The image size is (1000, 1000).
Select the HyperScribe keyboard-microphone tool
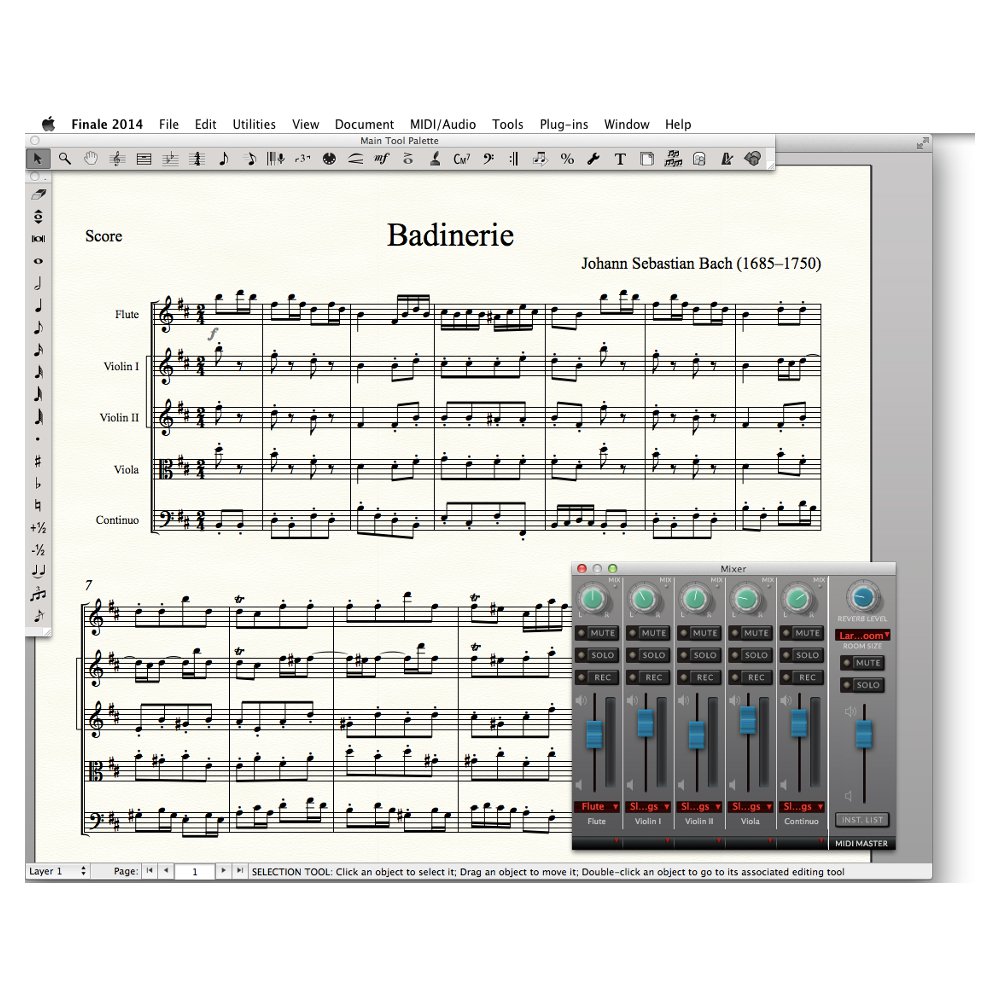click(276, 159)
